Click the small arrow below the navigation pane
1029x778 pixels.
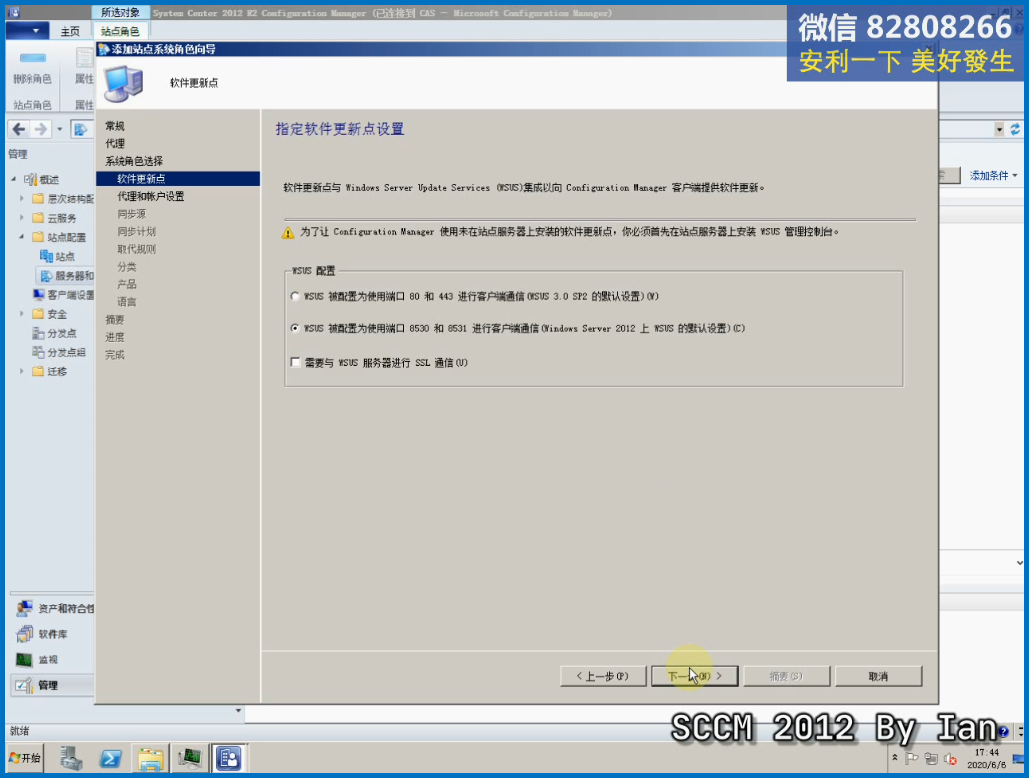click(x=238, y=710)
